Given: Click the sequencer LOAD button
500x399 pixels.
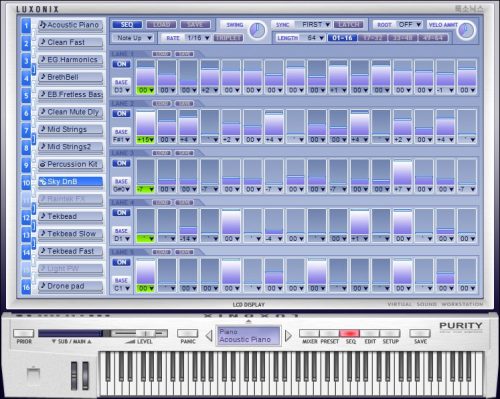Looking at the screenshot, I should coord(161,25).
